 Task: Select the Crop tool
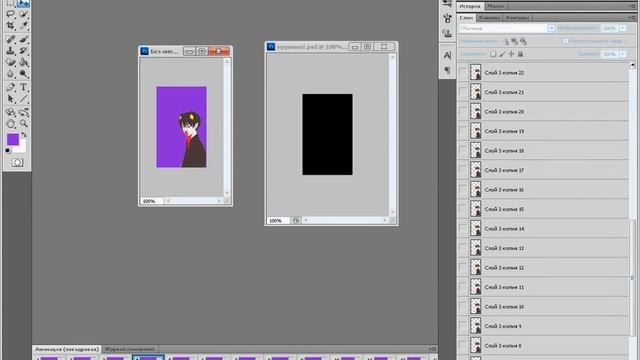[11, 26]
